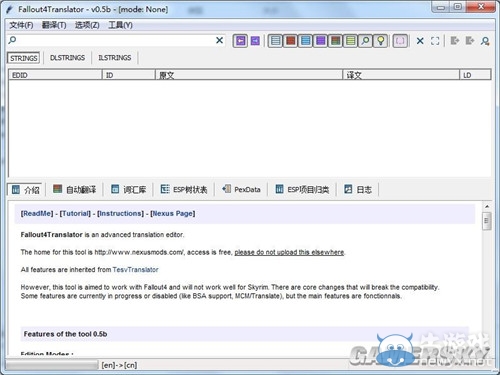Select the STRINGS tab

point(24,58)
